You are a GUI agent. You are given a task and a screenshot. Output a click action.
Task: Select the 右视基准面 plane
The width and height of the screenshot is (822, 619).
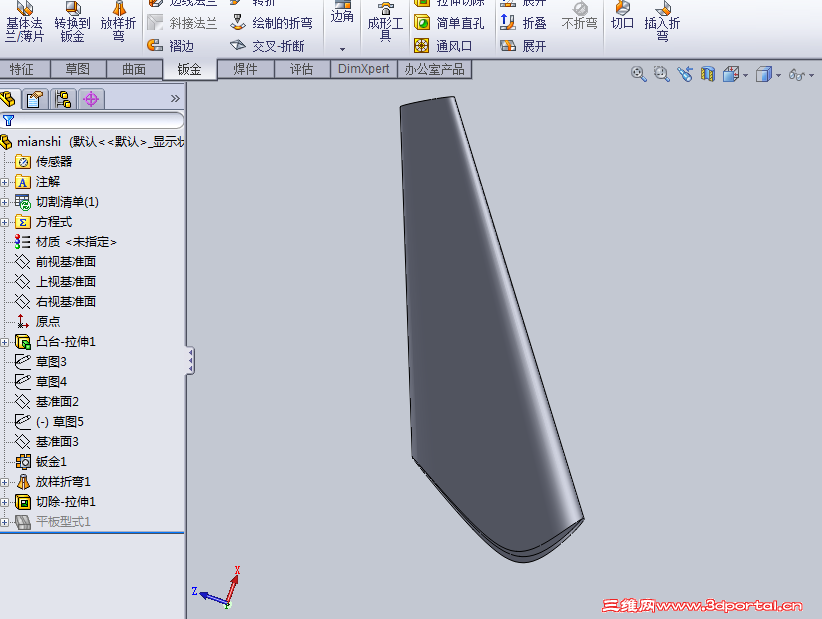[56, 302]
